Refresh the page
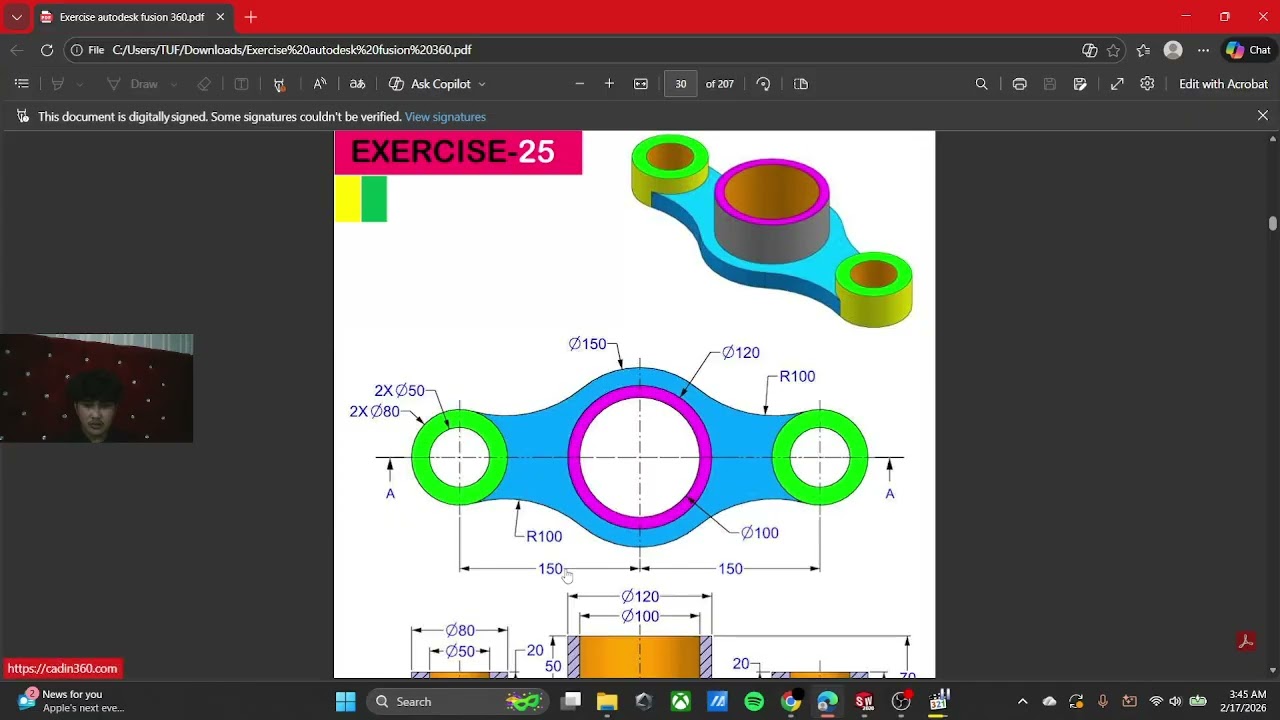 47,50
